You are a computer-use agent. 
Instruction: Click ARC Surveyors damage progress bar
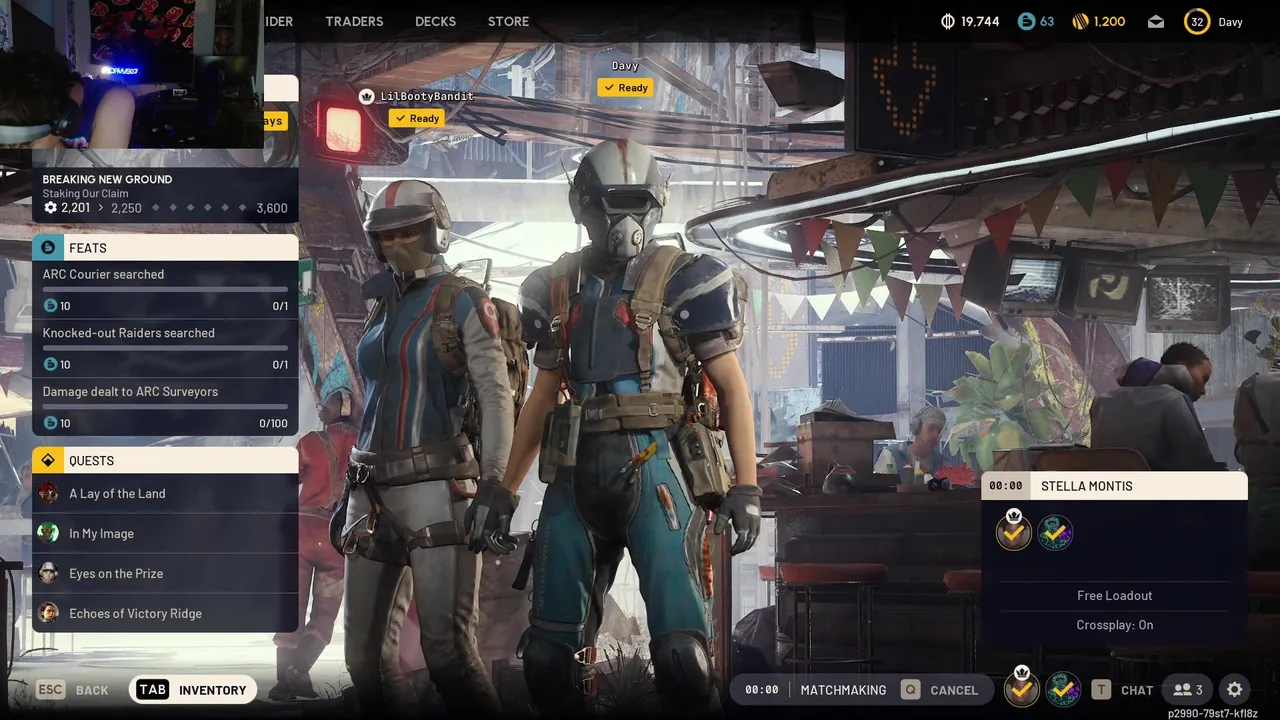tap(165, 407)
